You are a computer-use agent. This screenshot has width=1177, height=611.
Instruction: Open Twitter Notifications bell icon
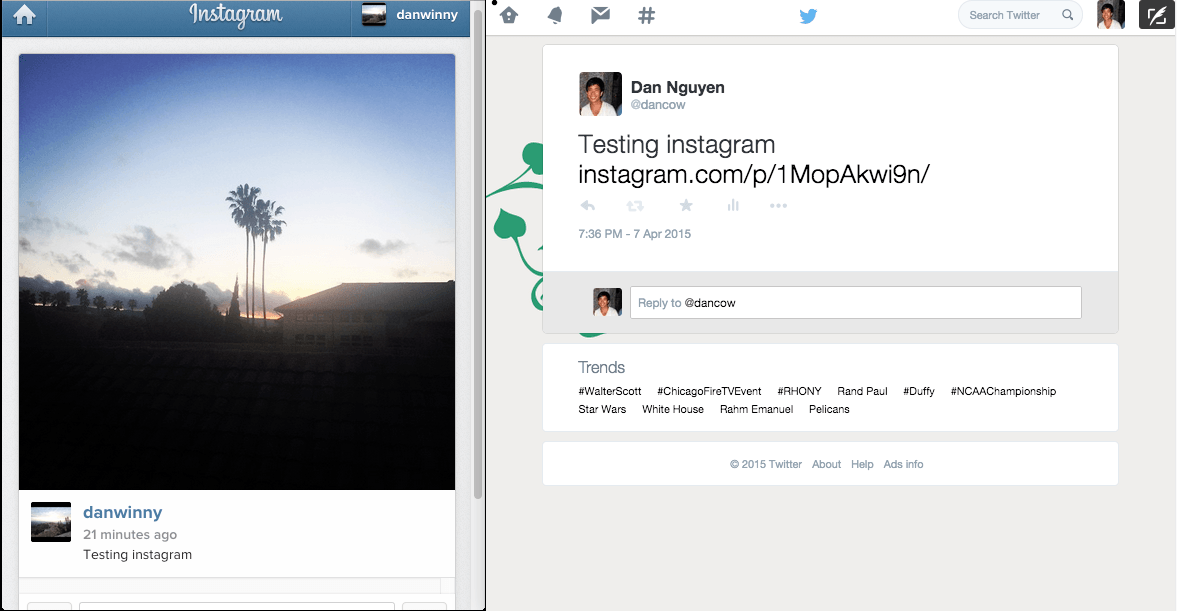tap(555, 15)
